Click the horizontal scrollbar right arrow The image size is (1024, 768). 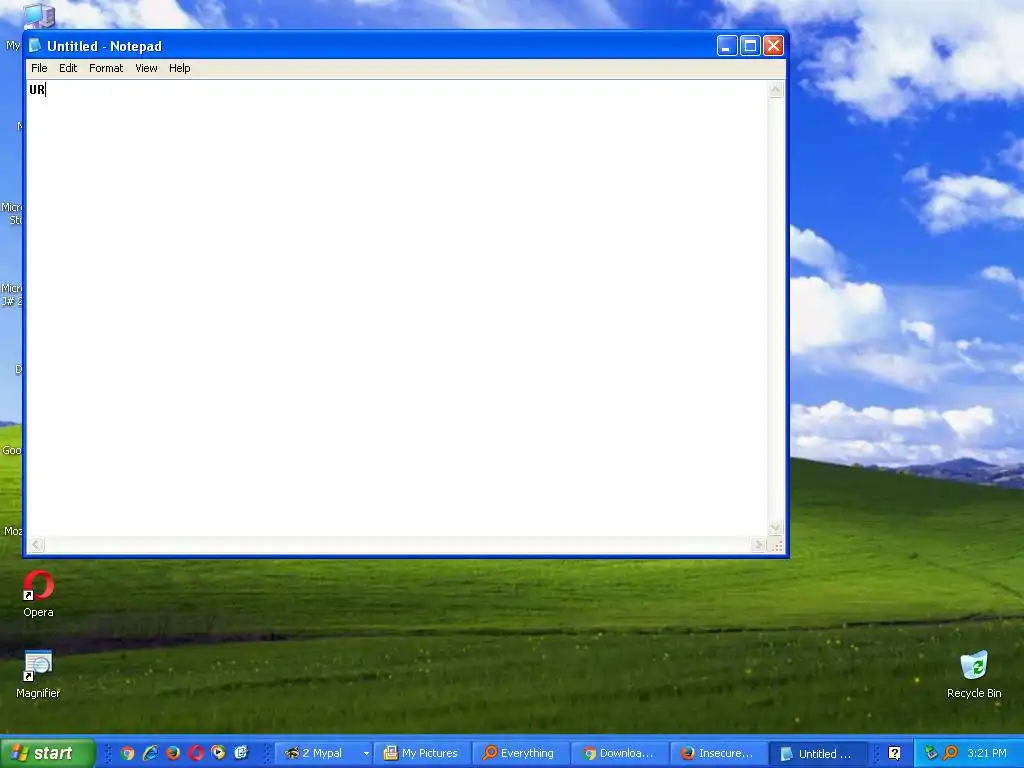758,545
